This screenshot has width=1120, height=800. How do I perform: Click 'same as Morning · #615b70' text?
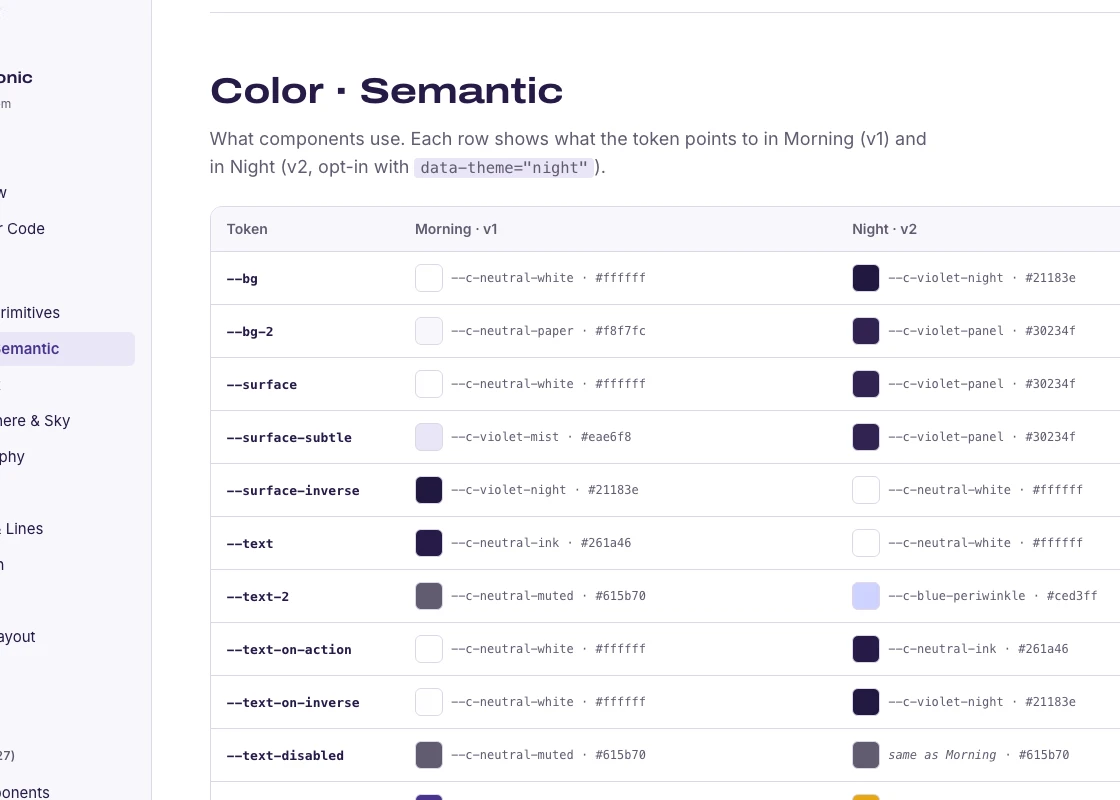pyautogui.click(x=979, y=755)
